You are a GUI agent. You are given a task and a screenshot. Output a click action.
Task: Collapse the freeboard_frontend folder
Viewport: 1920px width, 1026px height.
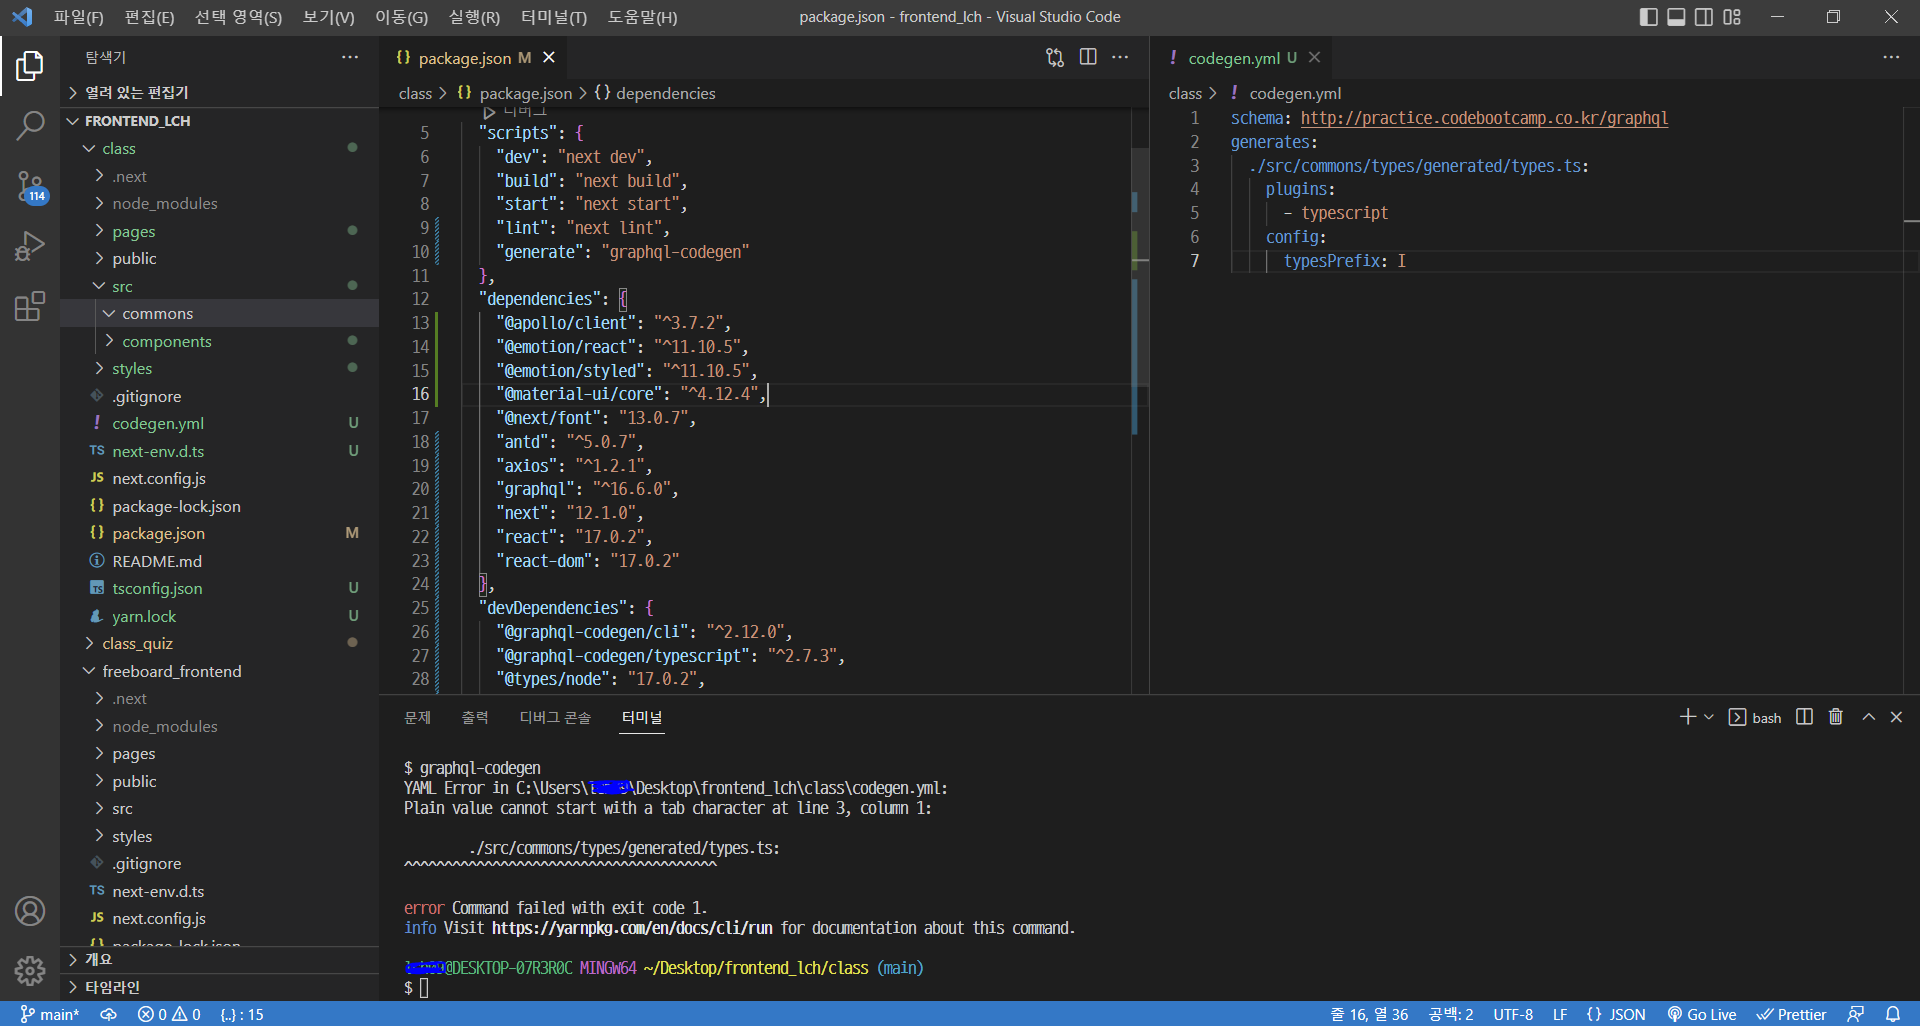220,671
